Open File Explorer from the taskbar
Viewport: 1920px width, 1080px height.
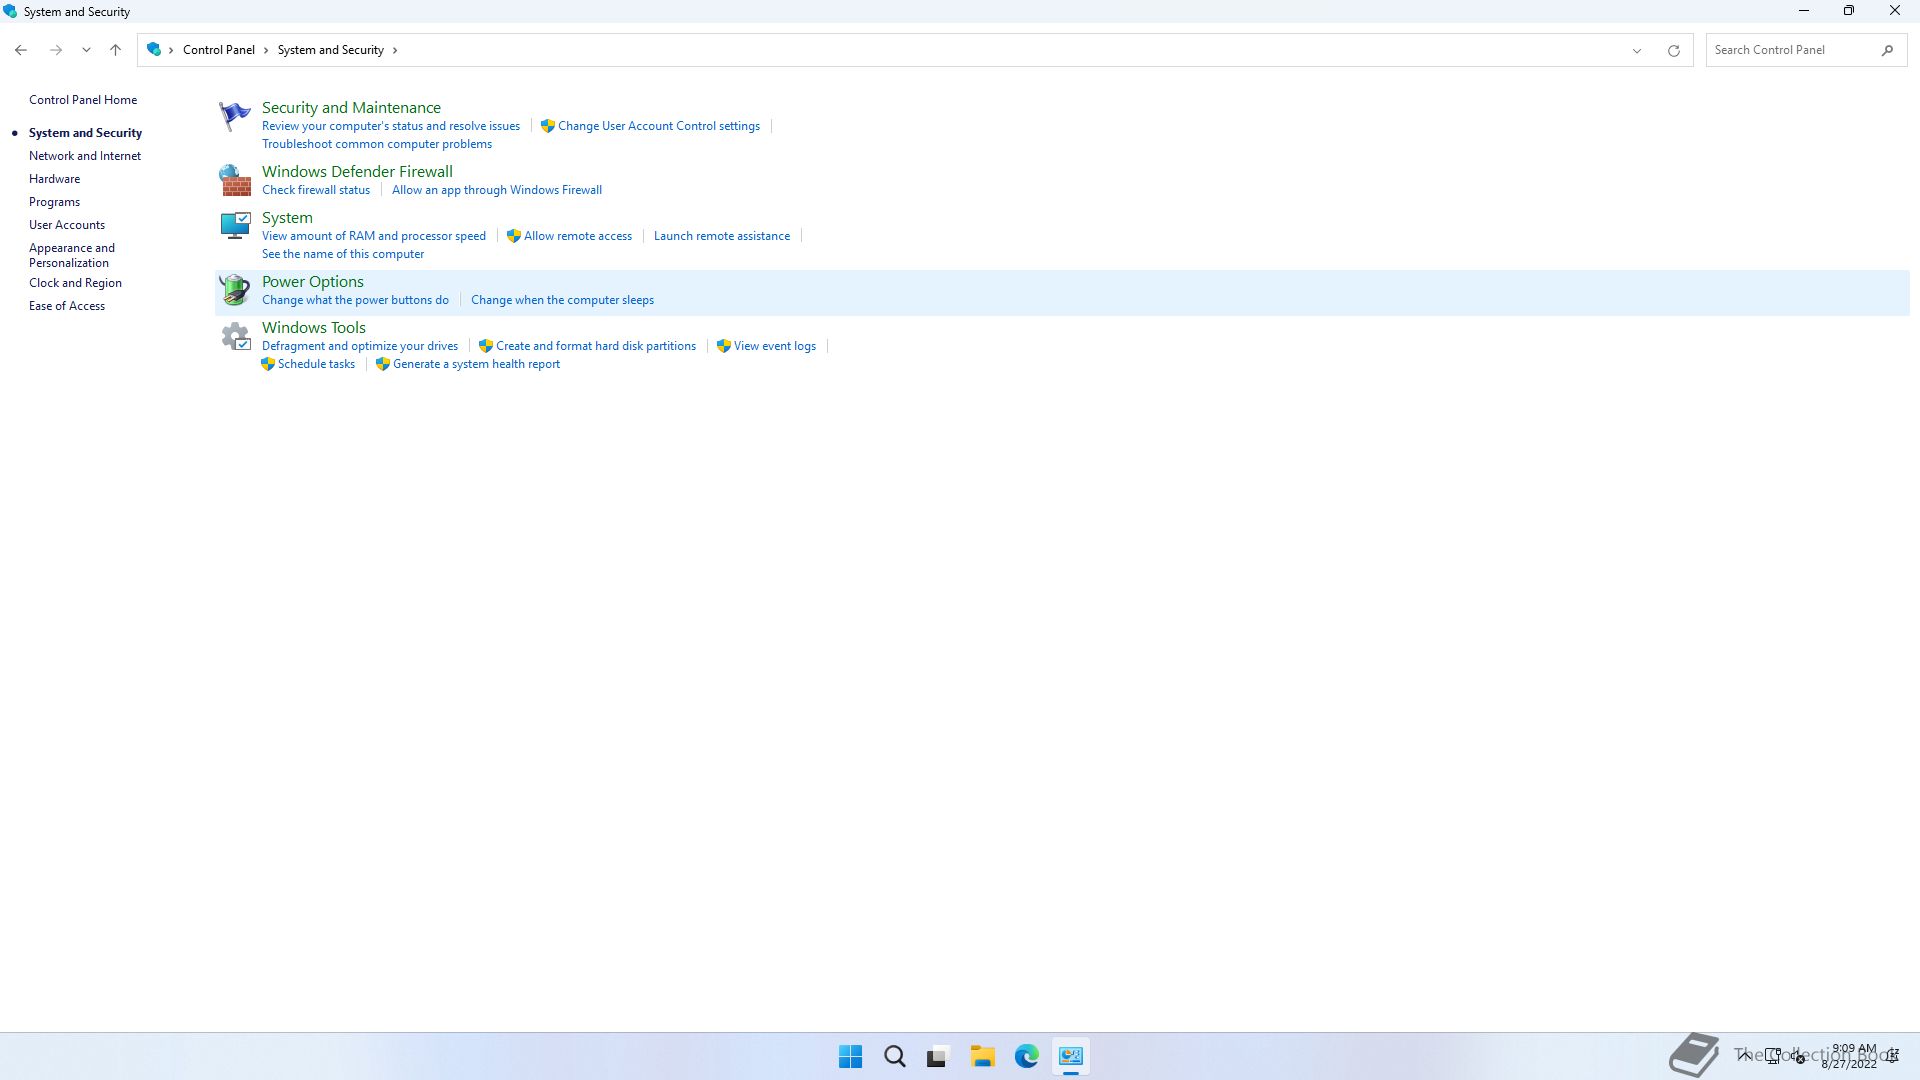[982, 1056]
